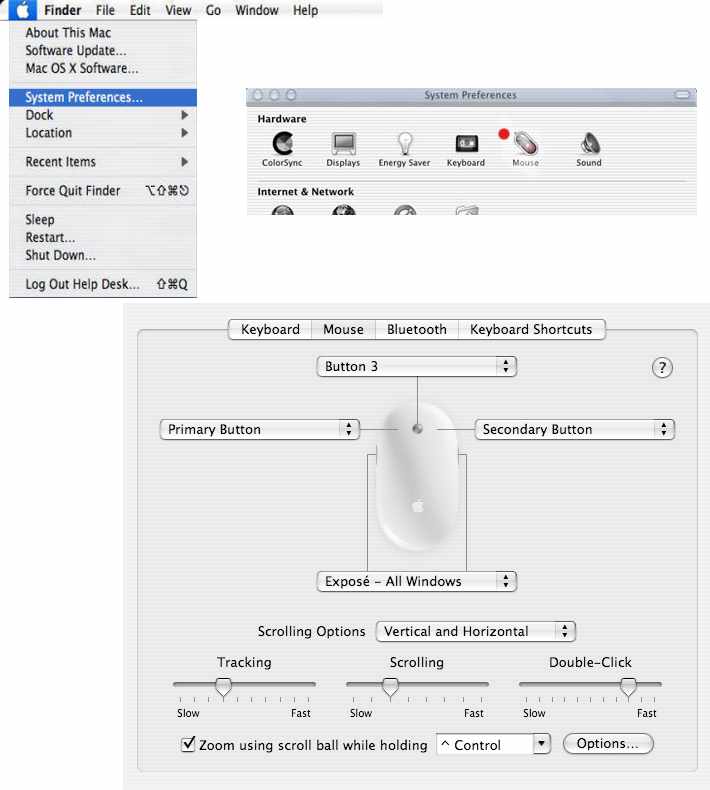The width and height of the screenshot is (710, 790).
Task: Switch to the Bluetooth tab
Action: click(x=416, y=329)
